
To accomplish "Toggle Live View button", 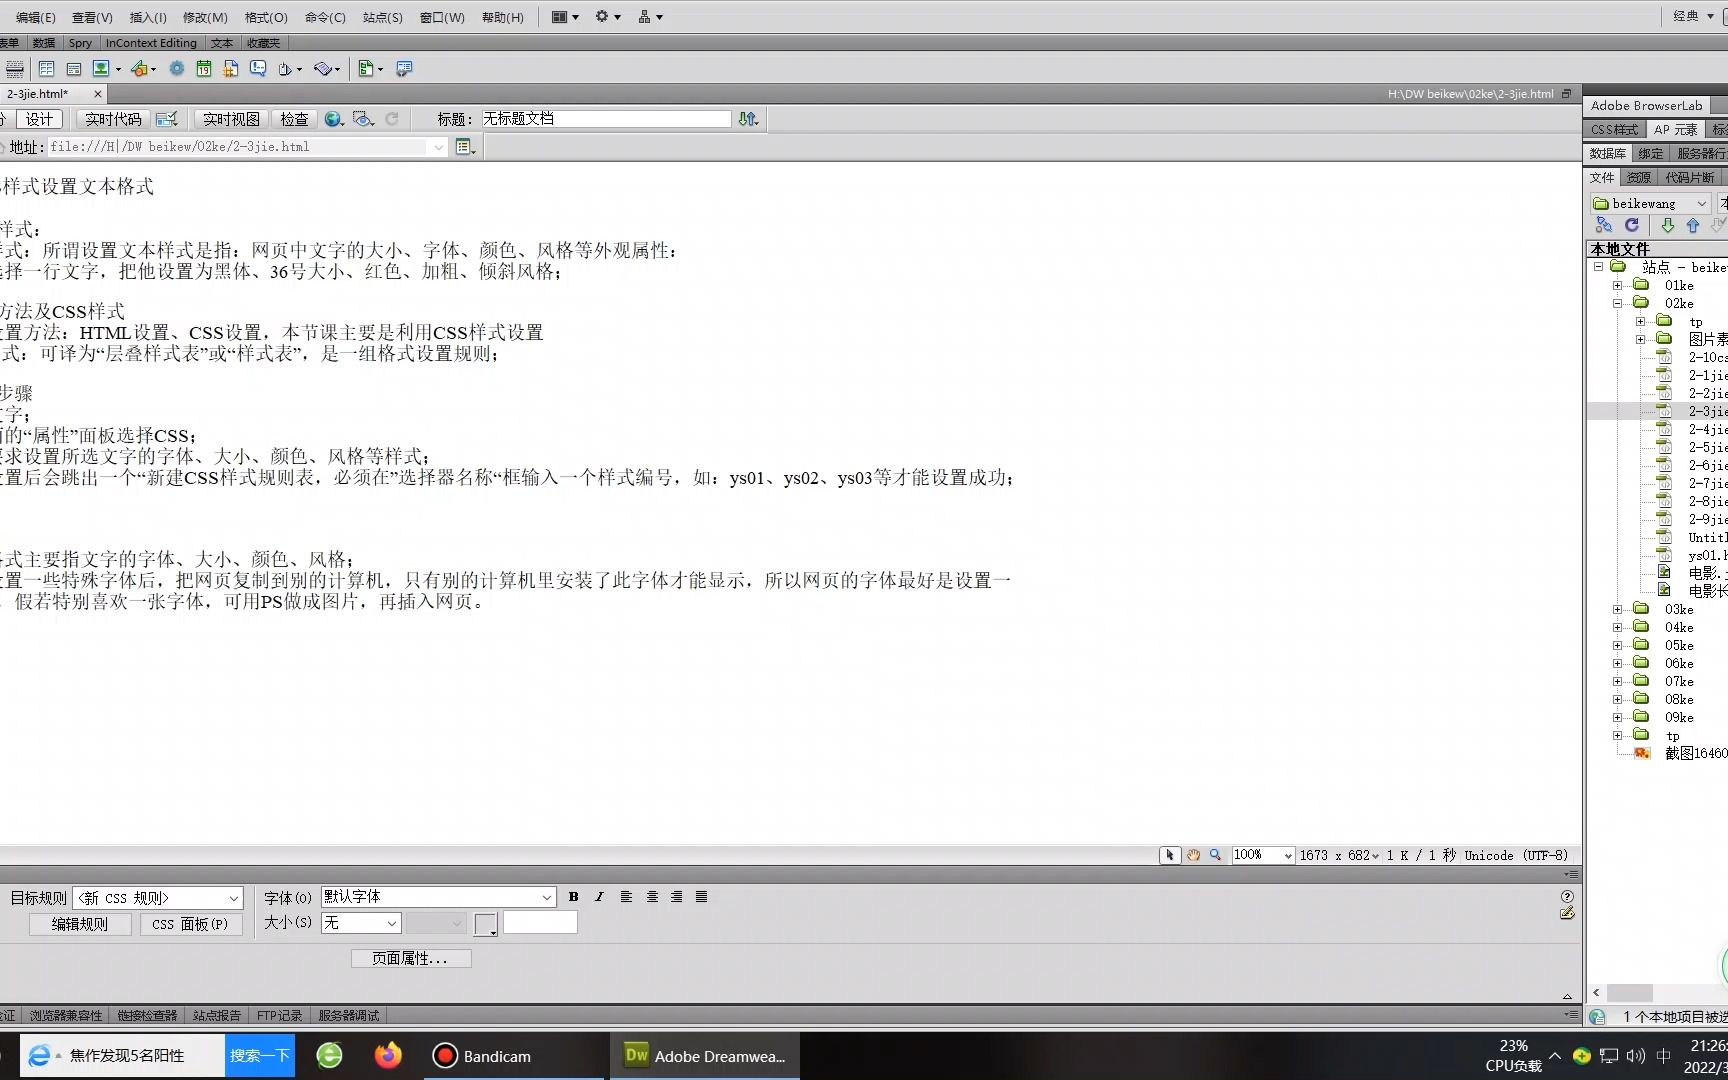I will click(231, 119).
